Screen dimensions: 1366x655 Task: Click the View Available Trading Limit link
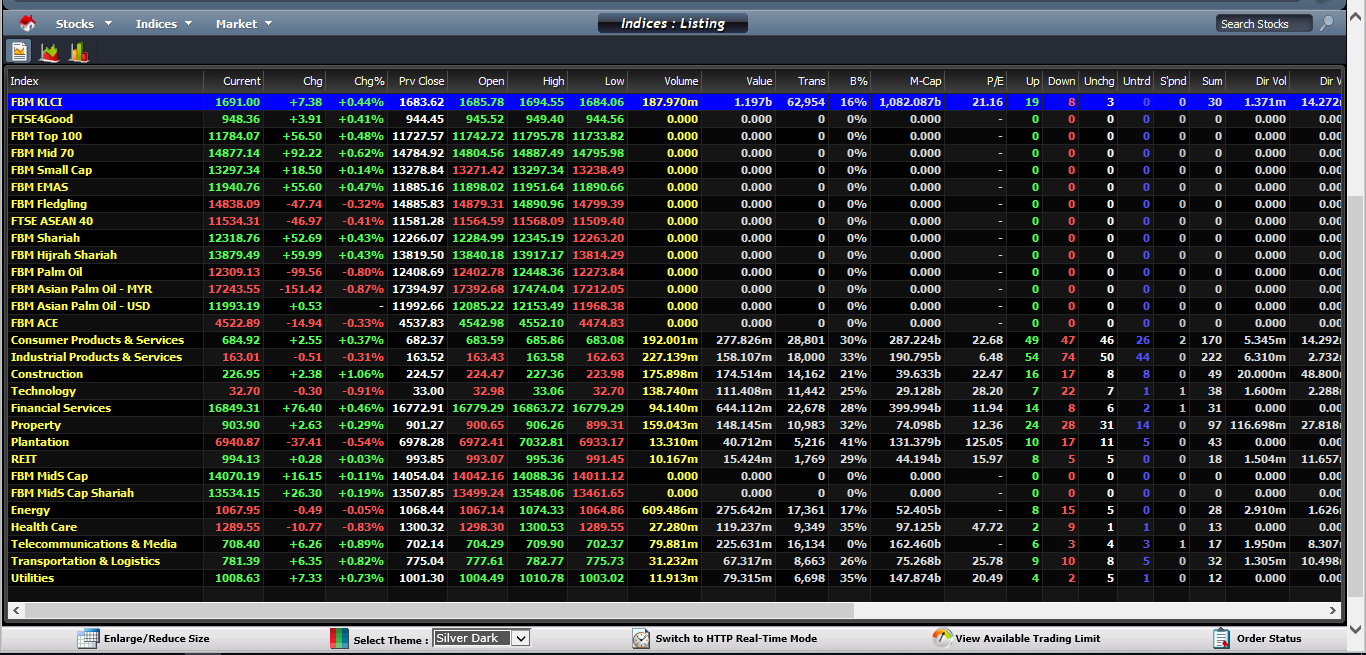(x=1027, y=638)
